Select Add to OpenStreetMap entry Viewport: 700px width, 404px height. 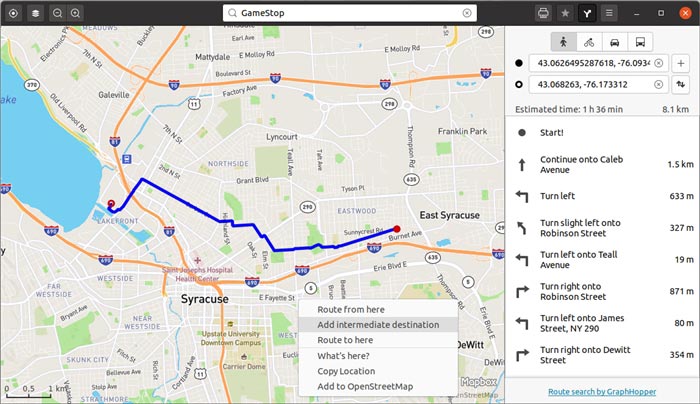[378, 387]
